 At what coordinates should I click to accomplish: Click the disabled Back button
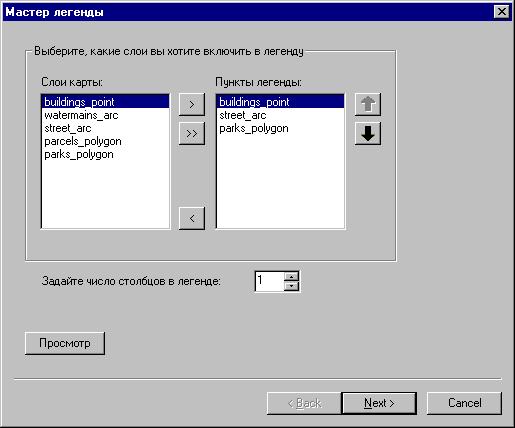click(x=304, y=403)
